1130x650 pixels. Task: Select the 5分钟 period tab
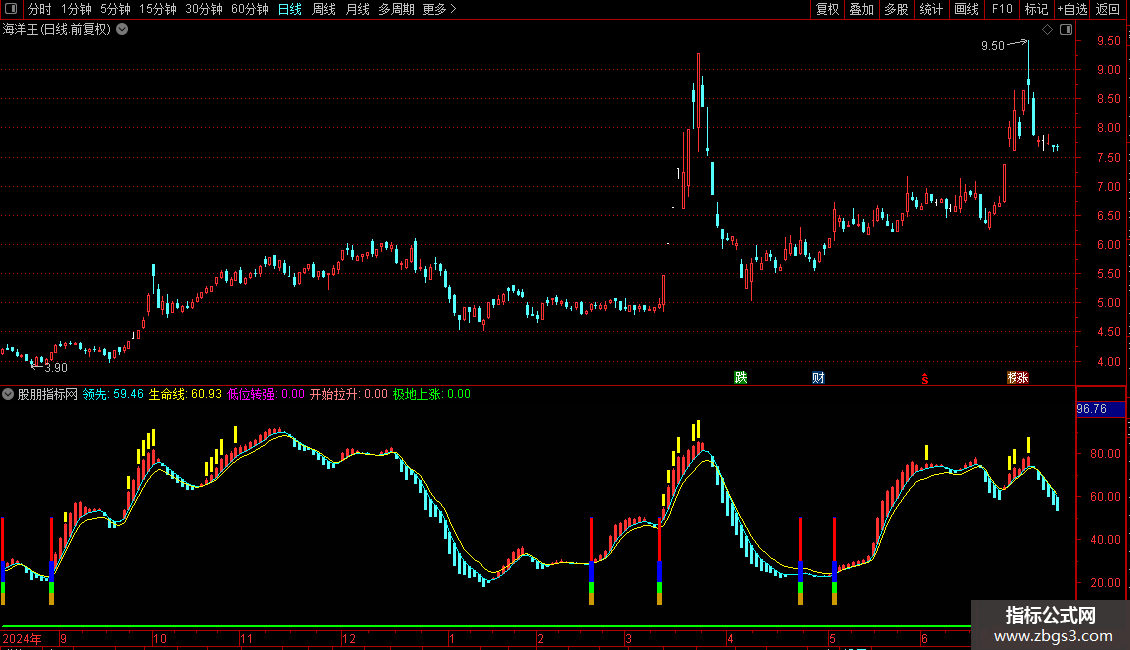115,9
